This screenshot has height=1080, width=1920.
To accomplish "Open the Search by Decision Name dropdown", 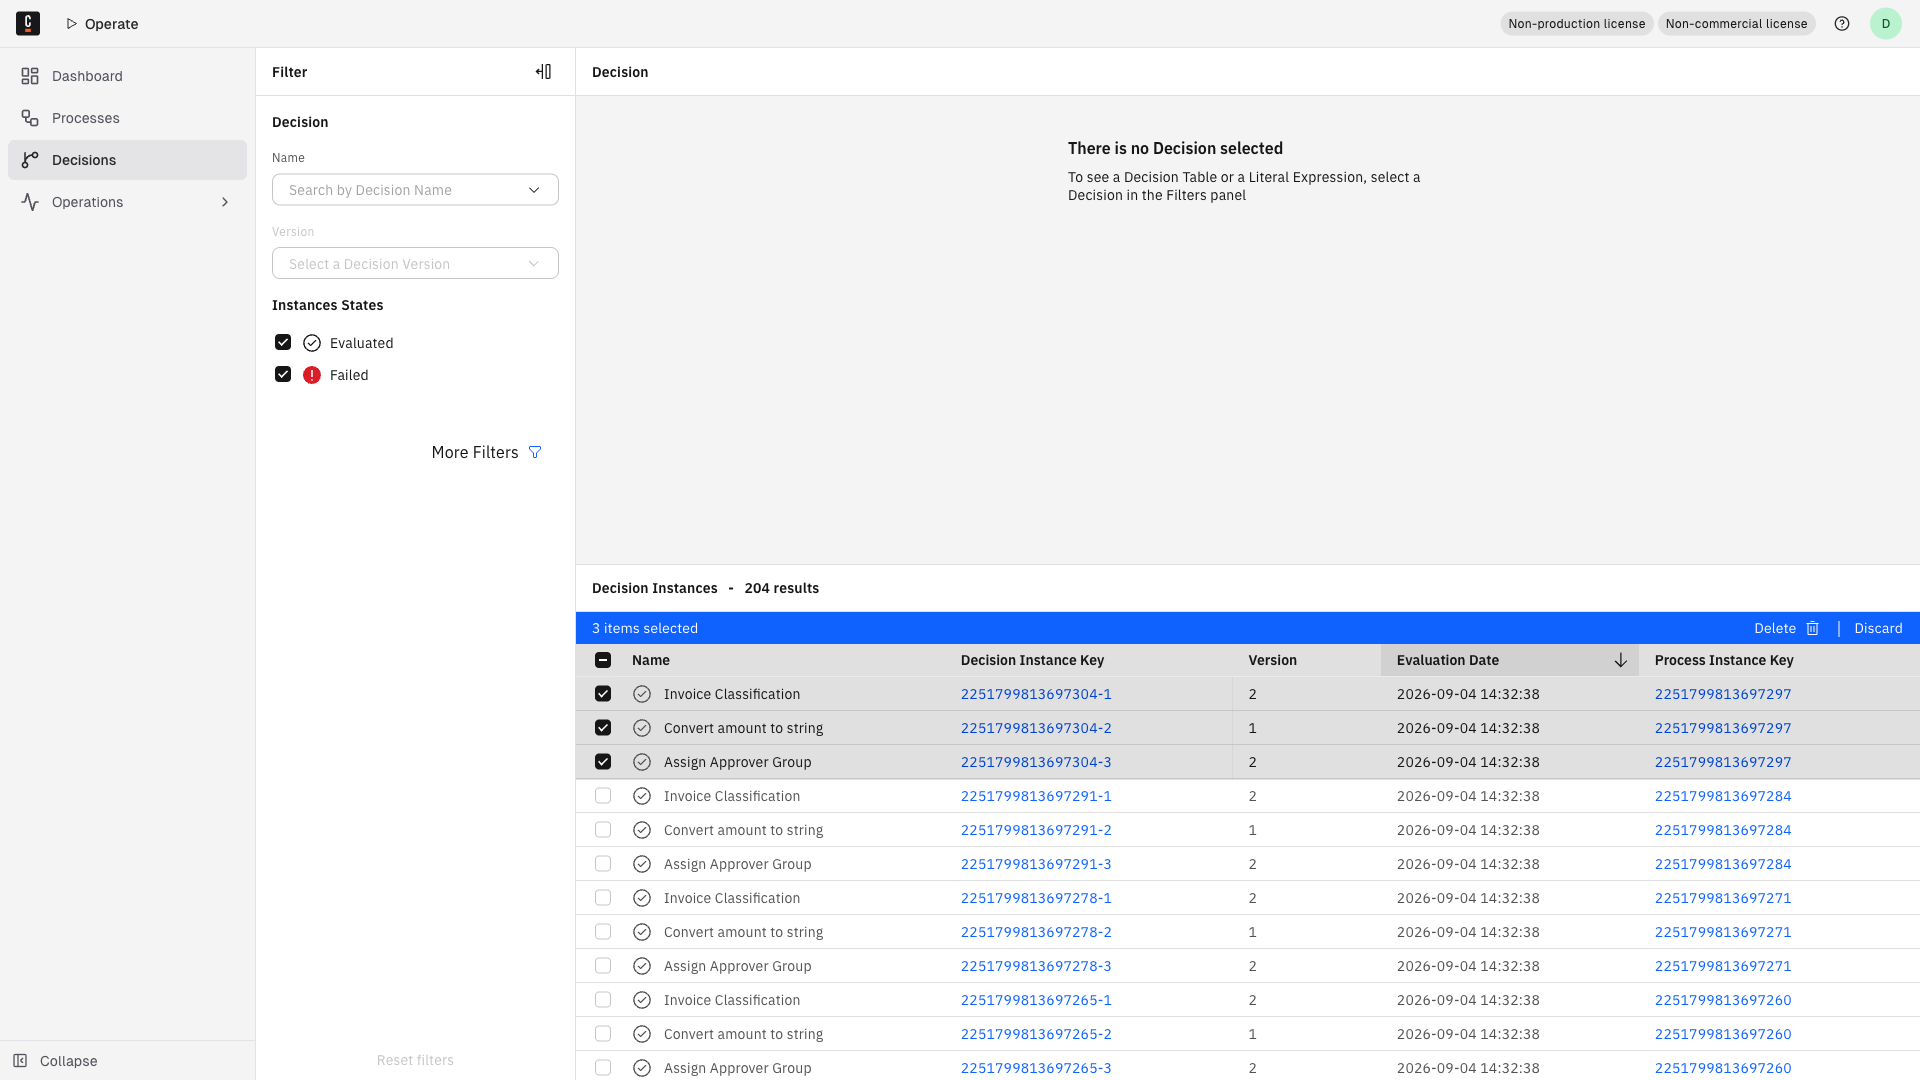I will [x=415, y=190].
